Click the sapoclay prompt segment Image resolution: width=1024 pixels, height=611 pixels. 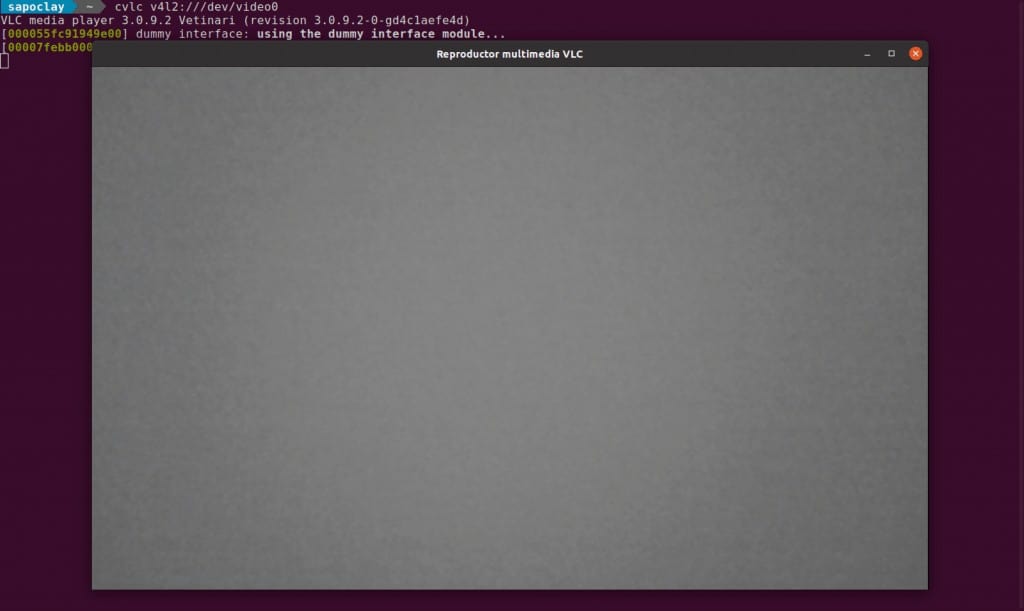pyautogui.click(x=36, y=7)
